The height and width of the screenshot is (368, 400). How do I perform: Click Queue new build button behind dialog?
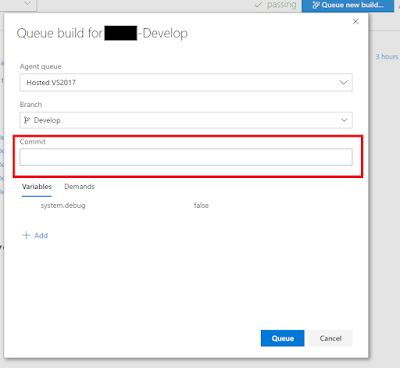point(348,5)
